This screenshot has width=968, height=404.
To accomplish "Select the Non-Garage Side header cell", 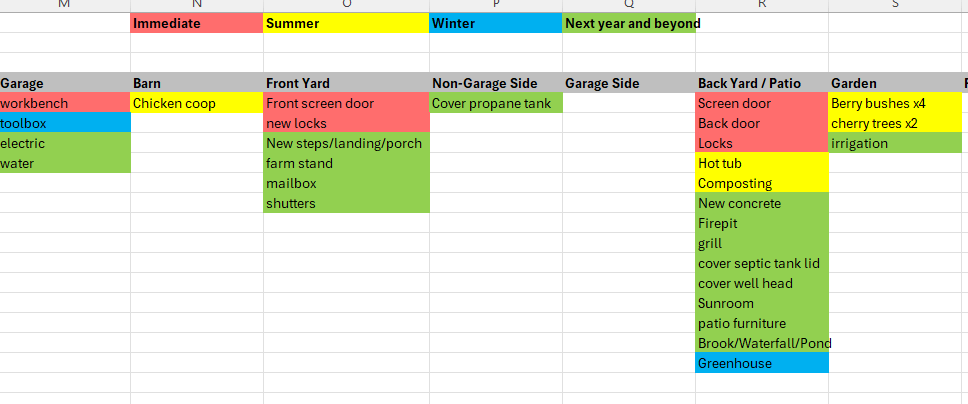I will tap(495, 83).
